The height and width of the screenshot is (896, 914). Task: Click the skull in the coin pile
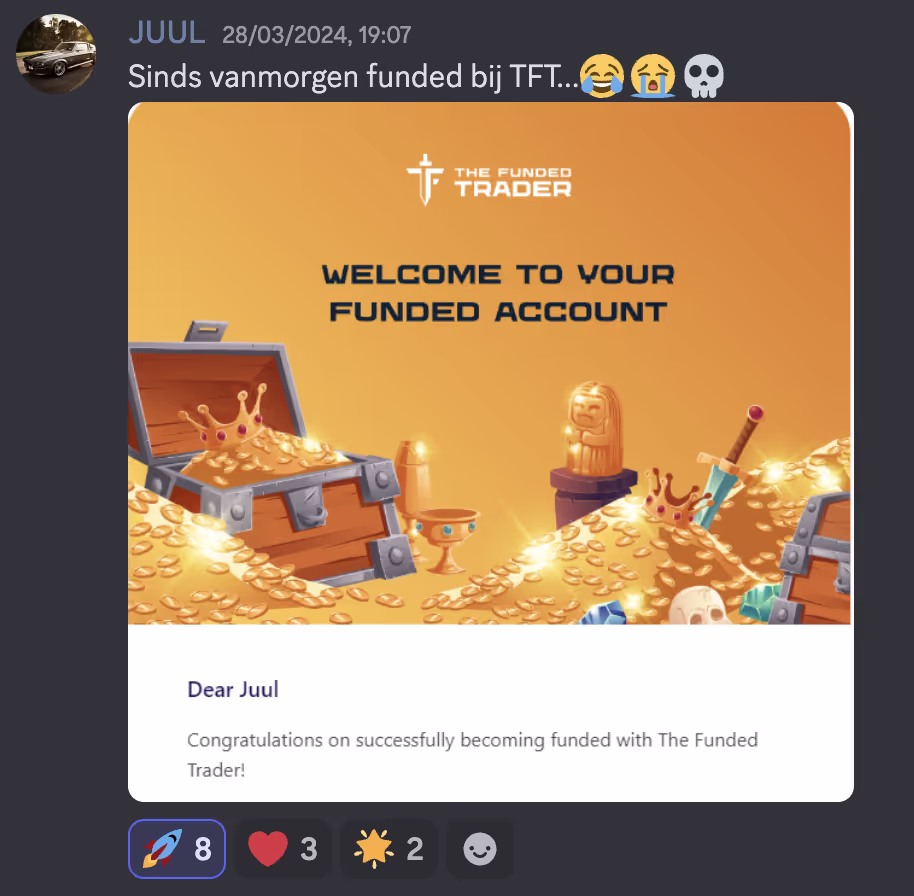(698, 606)
